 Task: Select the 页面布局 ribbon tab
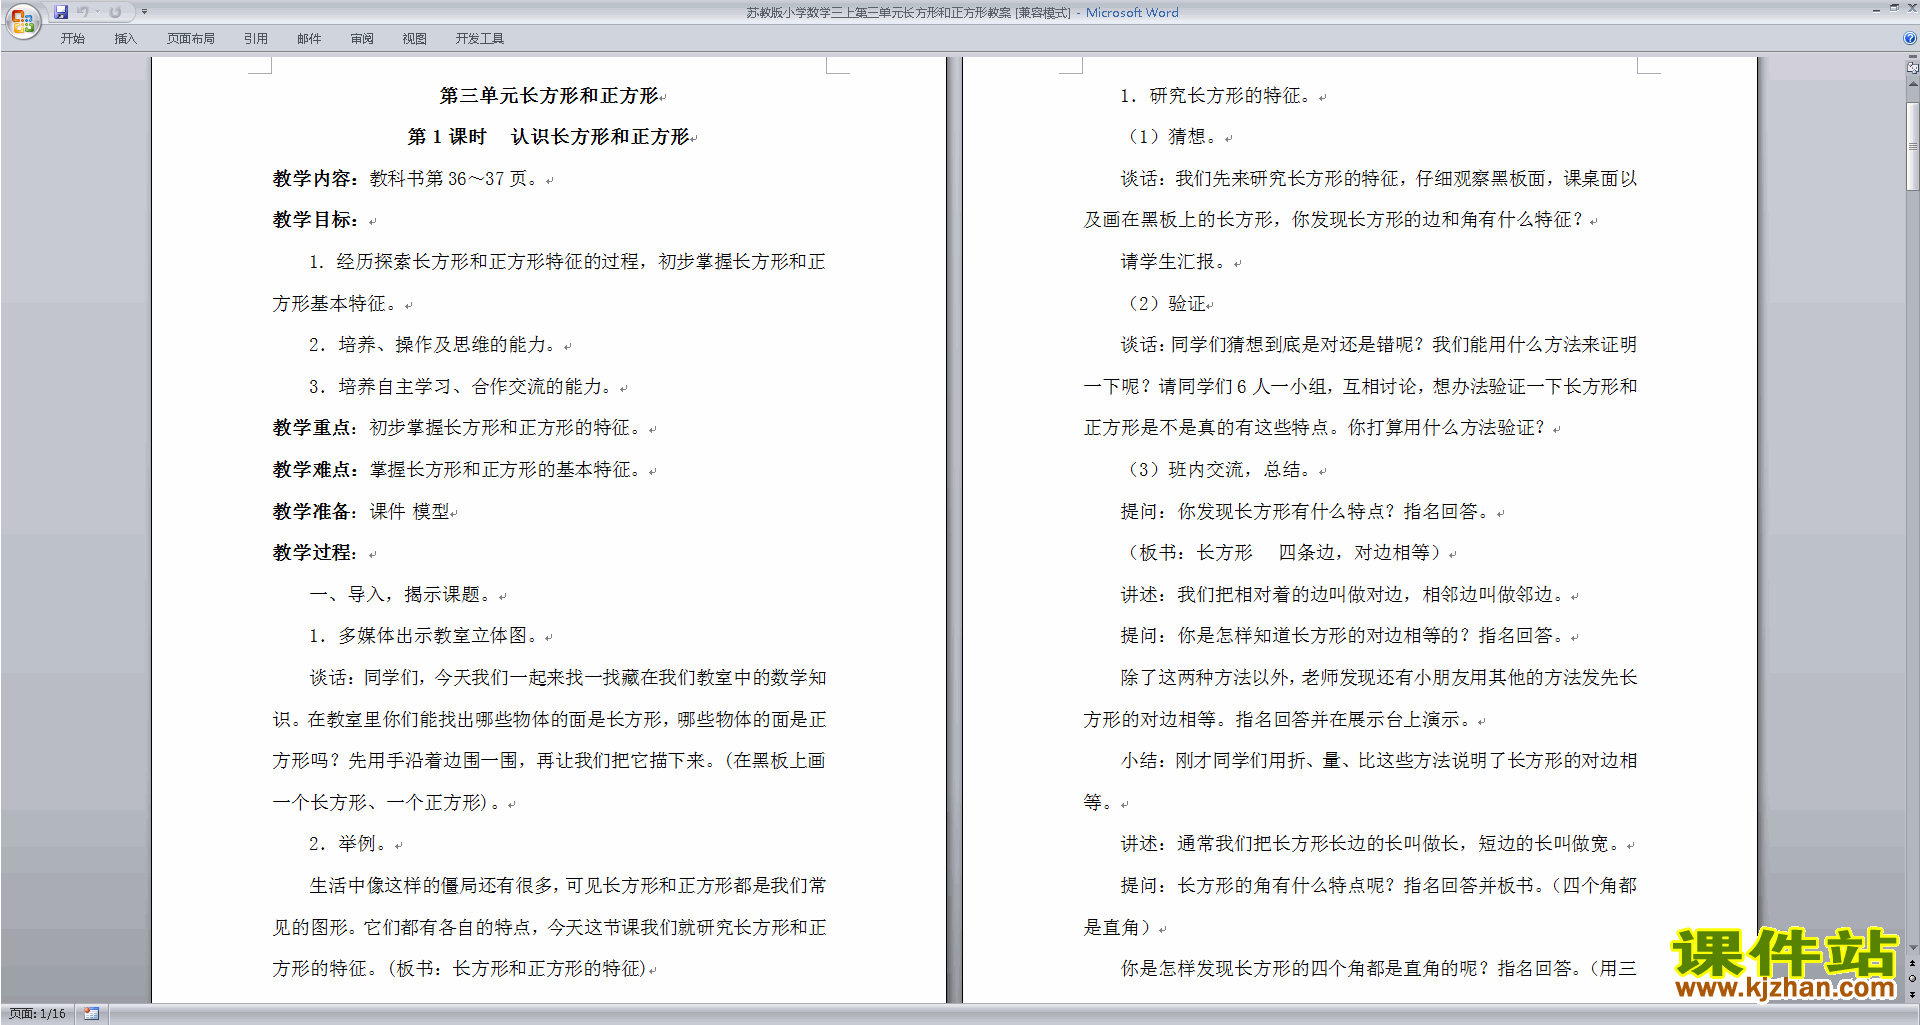(190, 38)
